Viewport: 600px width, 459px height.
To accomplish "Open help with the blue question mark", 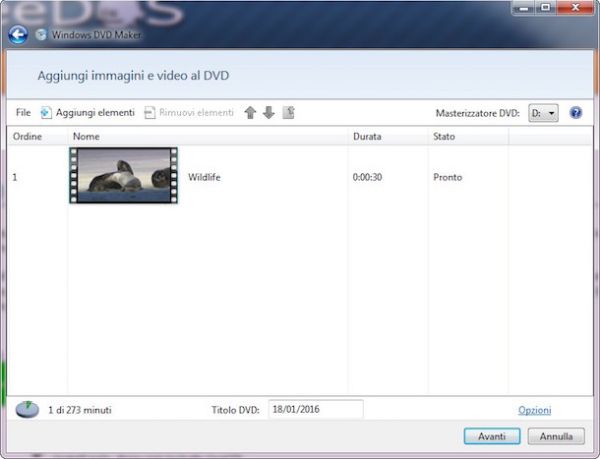I will 575,113.
